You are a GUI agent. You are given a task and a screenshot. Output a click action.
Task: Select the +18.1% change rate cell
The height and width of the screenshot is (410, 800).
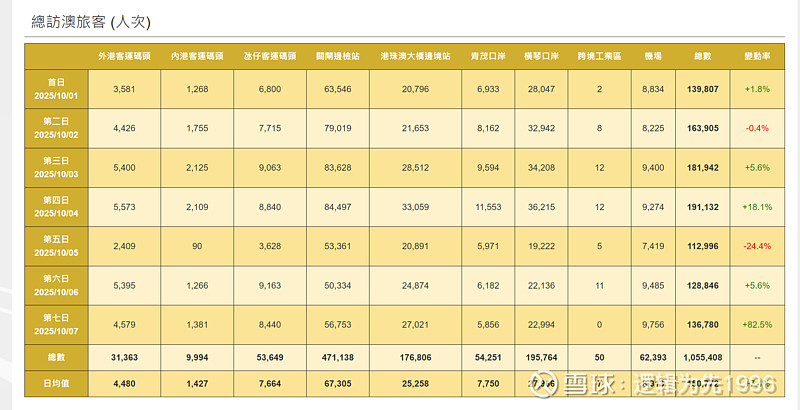coord(757,207)
